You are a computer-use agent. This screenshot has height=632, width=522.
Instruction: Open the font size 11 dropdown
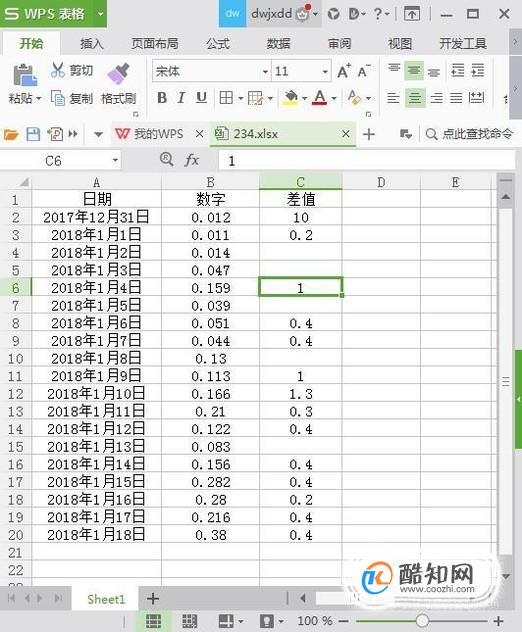(325, 72)
